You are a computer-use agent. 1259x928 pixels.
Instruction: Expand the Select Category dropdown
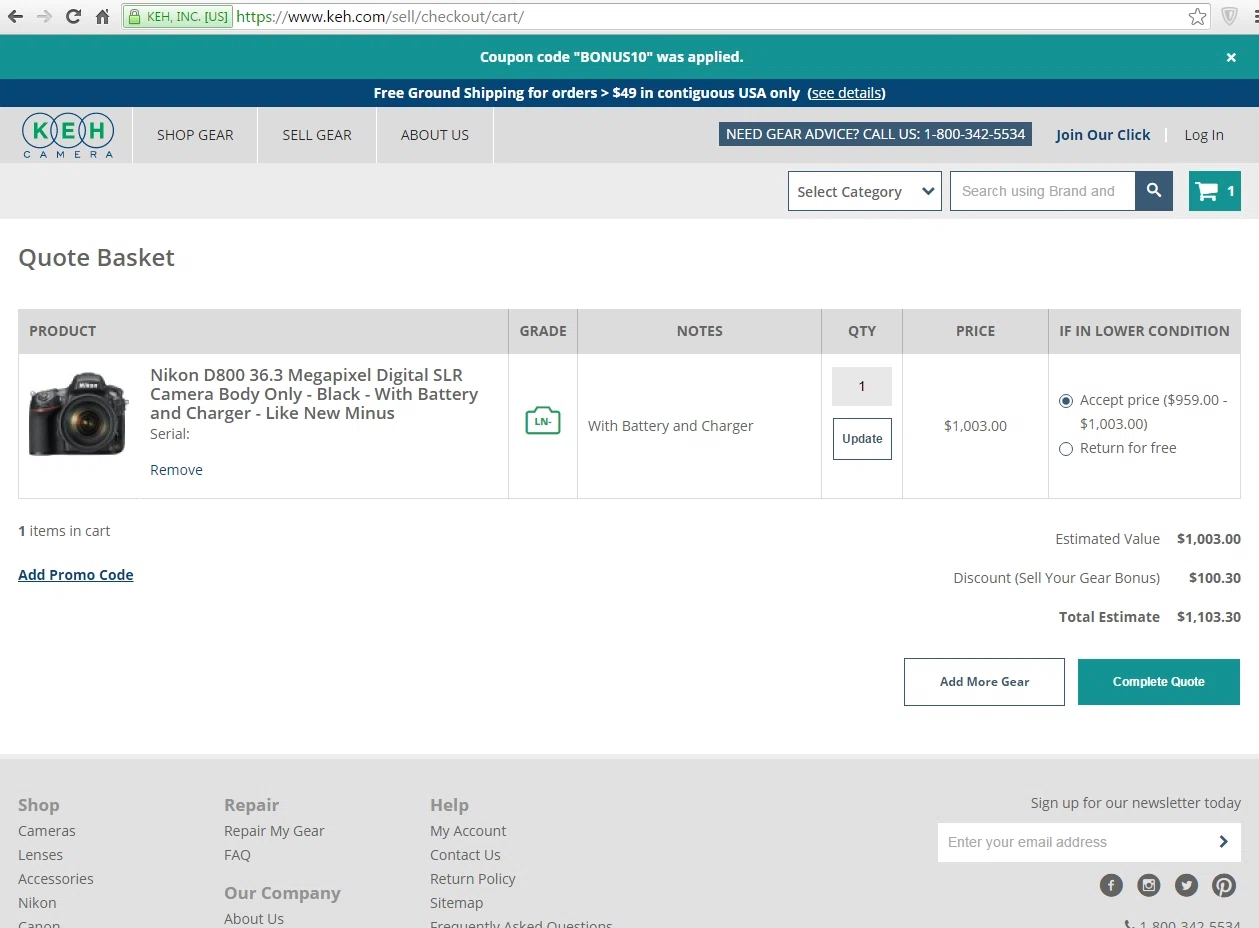tap(865, 191)
